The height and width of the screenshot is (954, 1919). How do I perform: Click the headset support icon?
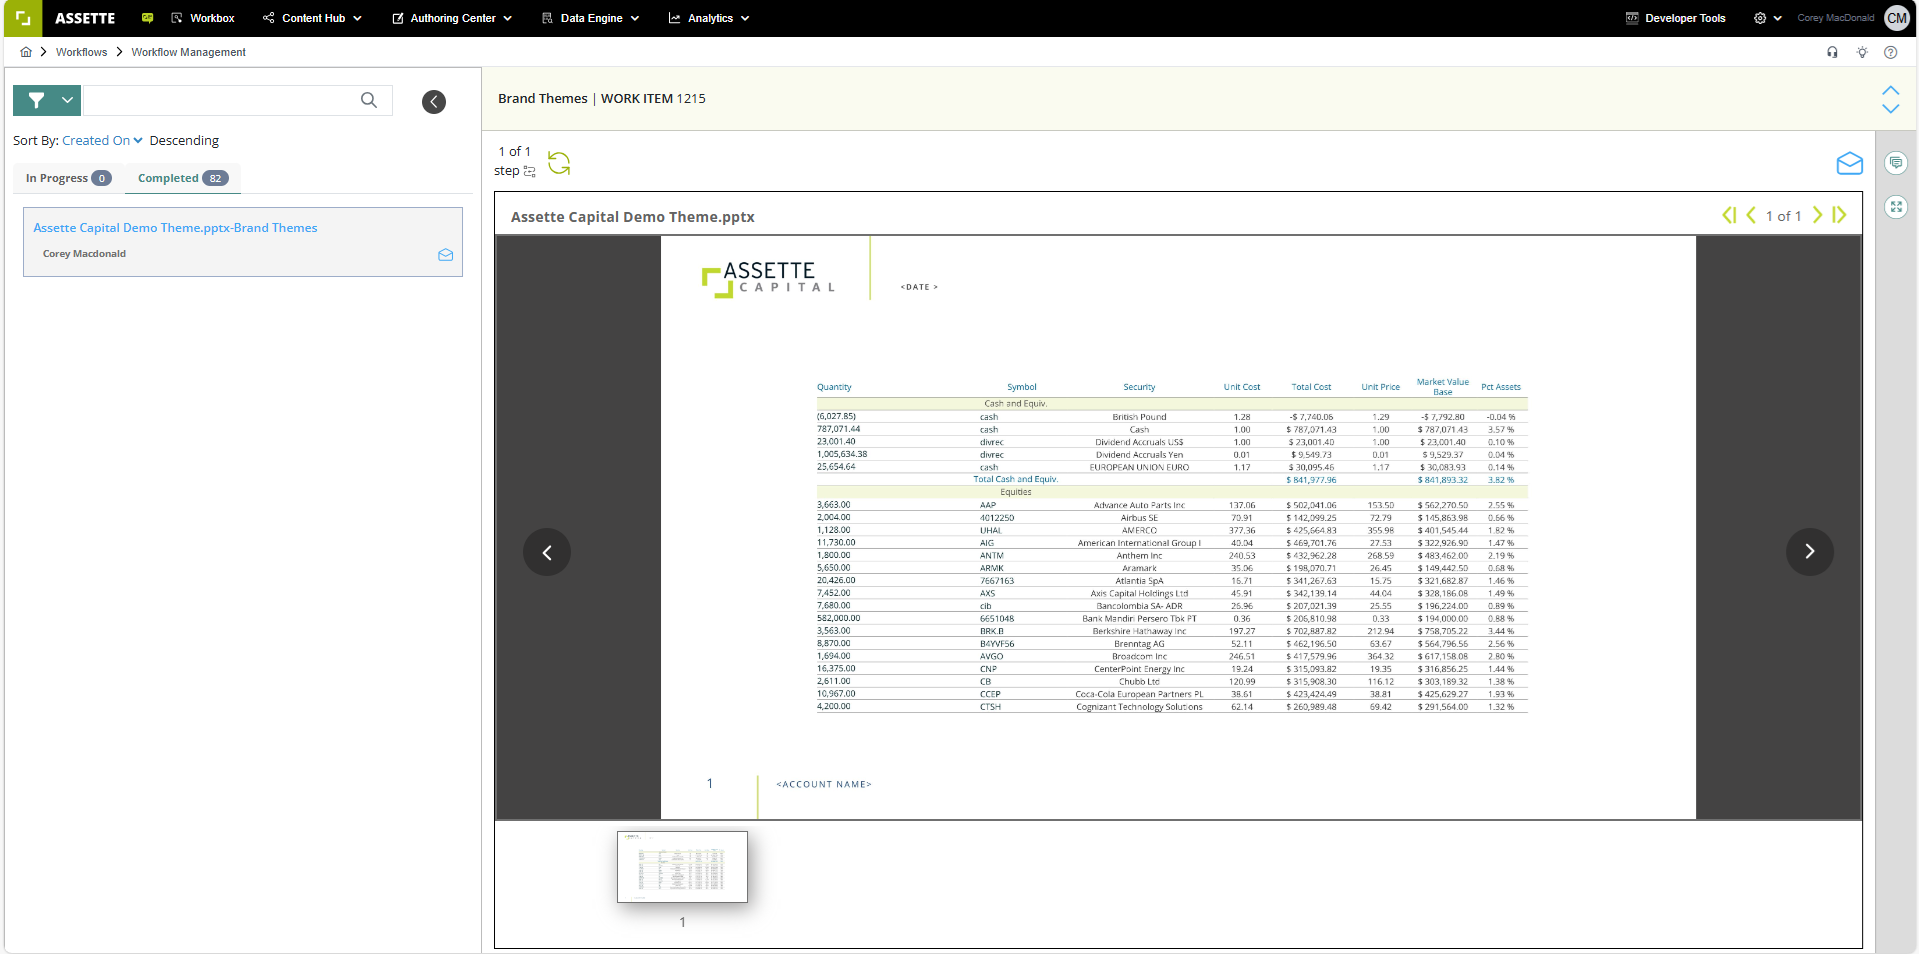point(1833,52)
